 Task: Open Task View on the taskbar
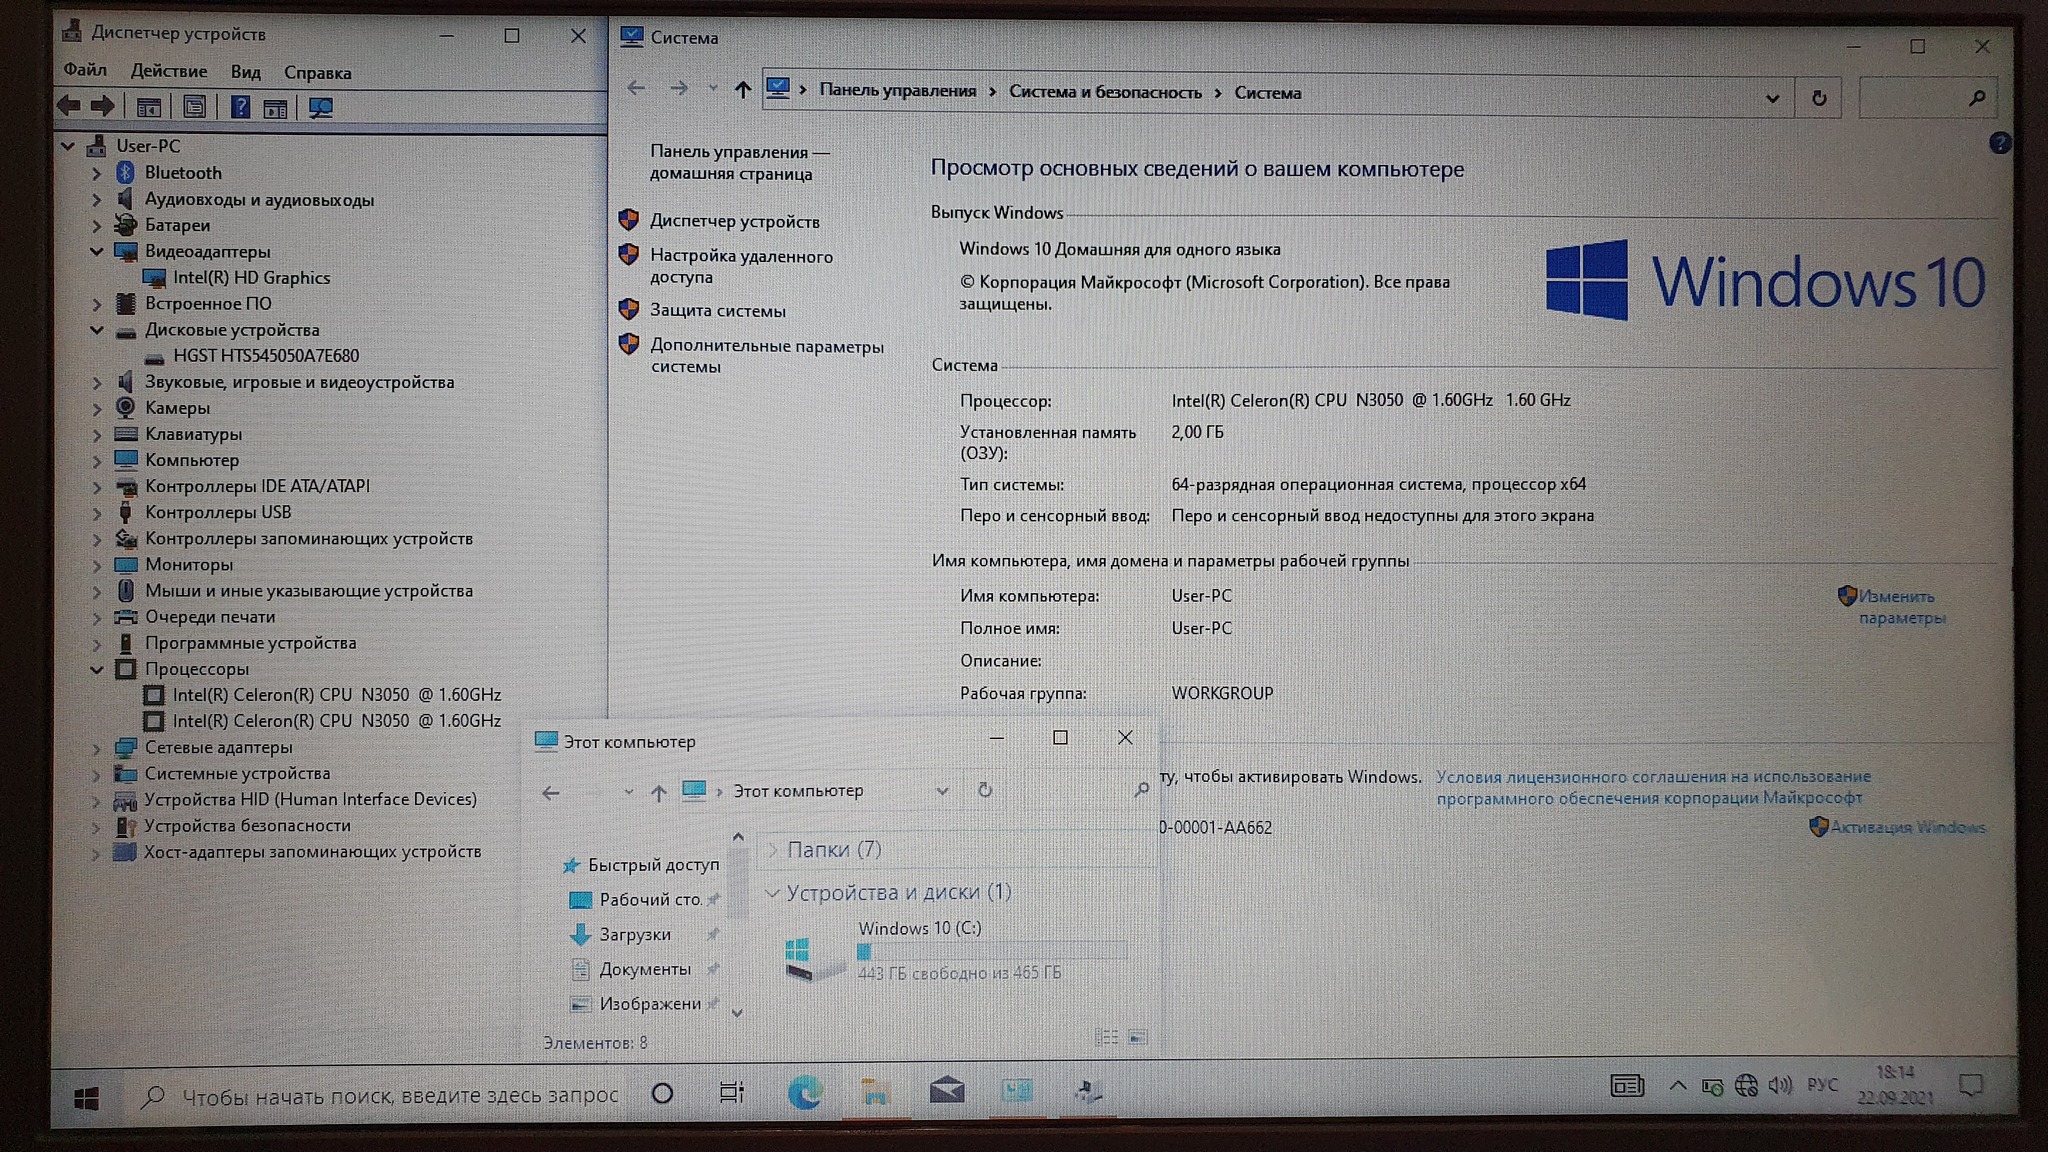point(732,1093)
